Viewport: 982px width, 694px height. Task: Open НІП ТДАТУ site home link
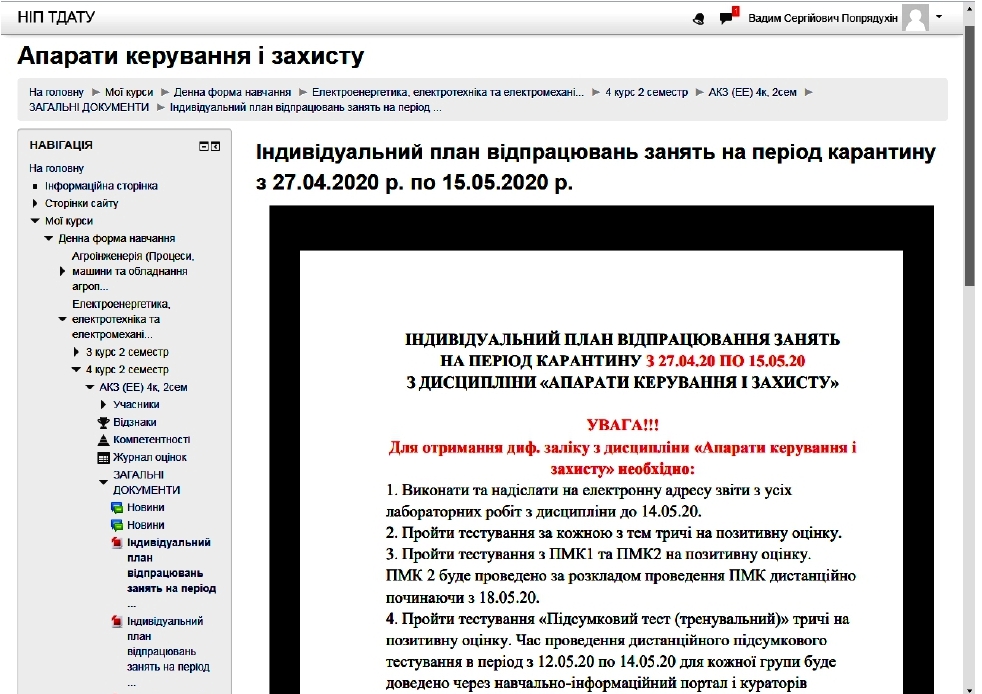coord(56,18)
